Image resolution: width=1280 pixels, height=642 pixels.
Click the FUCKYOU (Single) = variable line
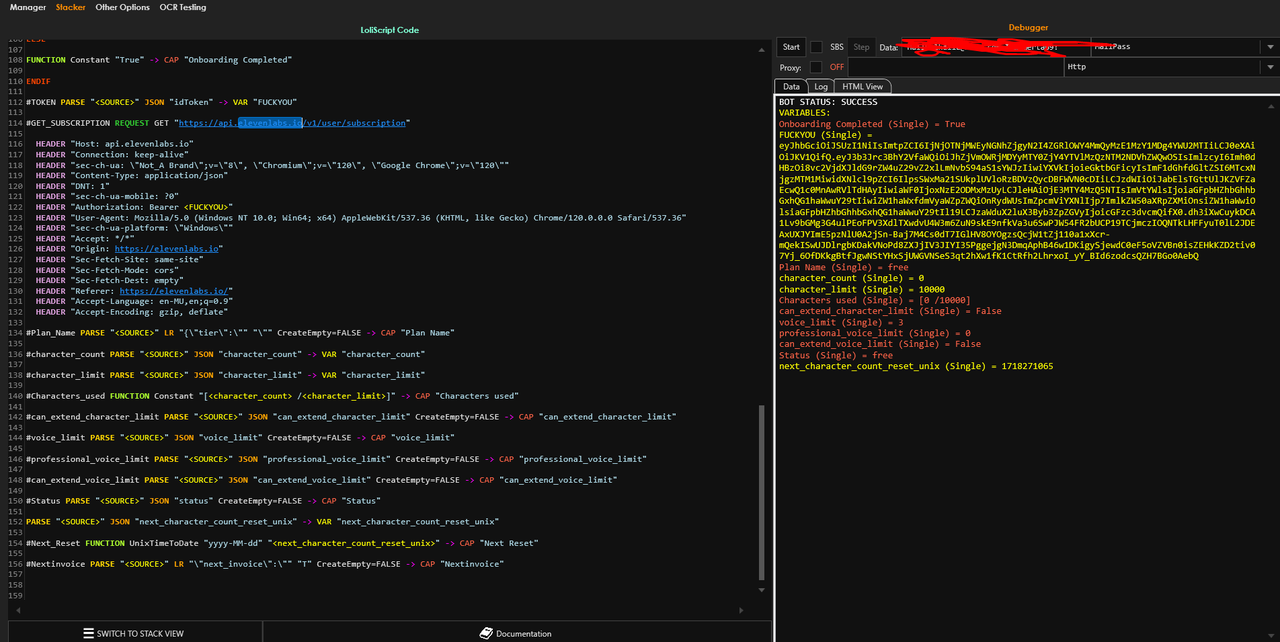(826, 135)
